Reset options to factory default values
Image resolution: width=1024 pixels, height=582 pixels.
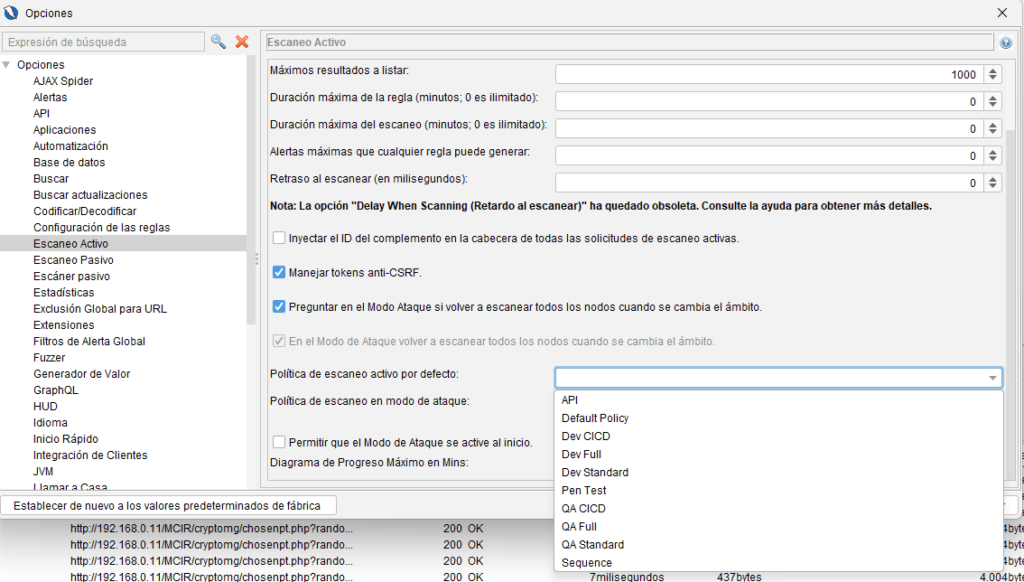[168, 505]
